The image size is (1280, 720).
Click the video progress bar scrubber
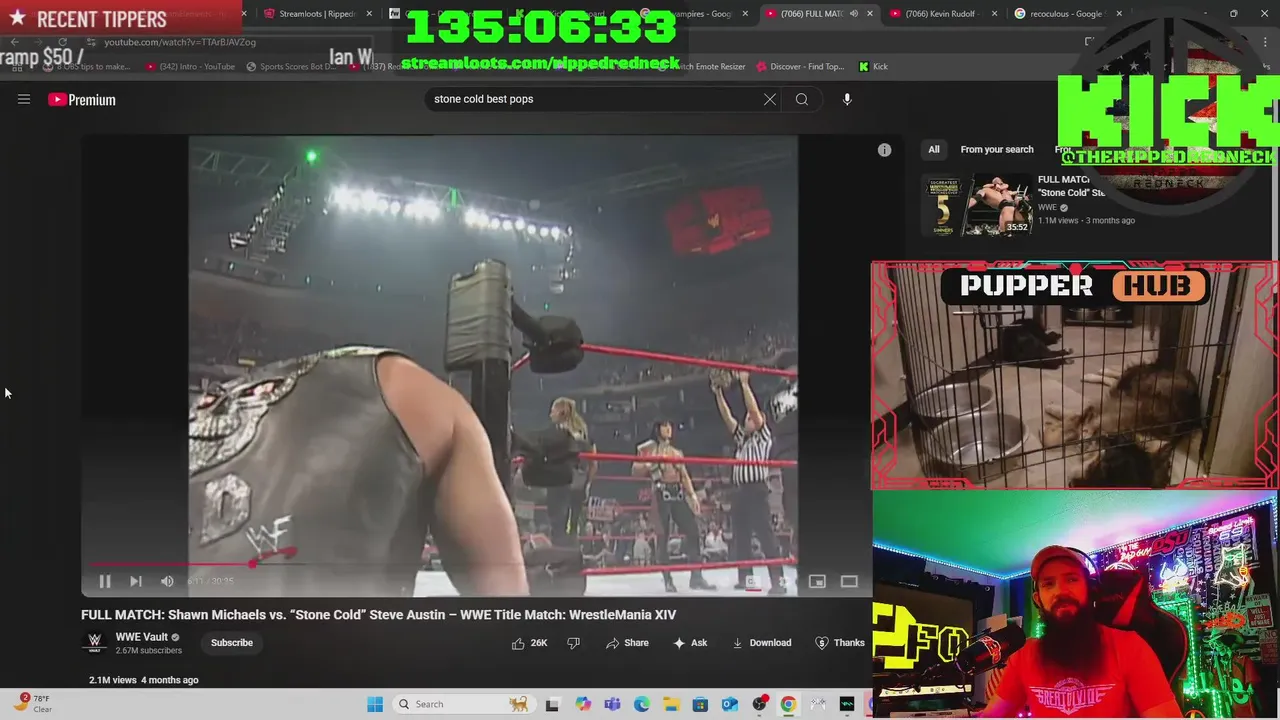click(x=252, y=564)
